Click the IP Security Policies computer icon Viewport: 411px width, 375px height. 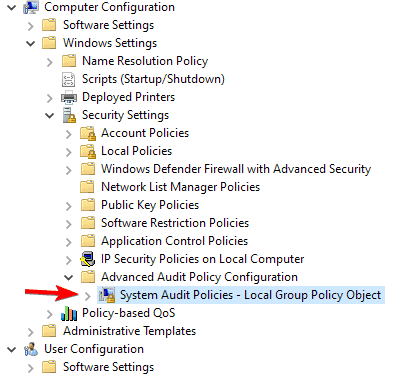88,259
